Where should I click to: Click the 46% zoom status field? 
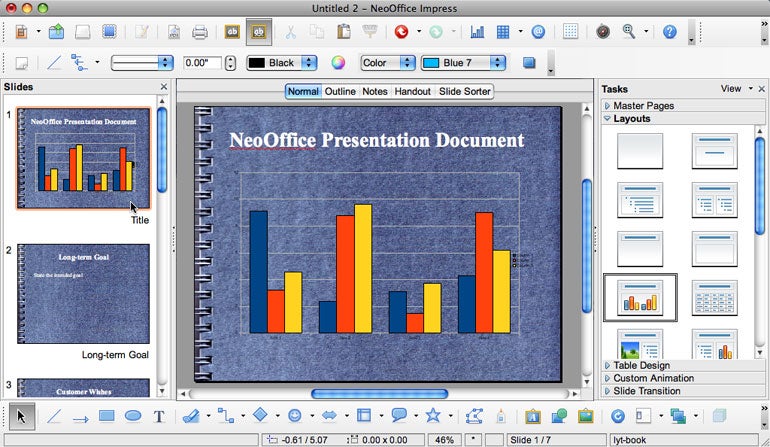444,440
